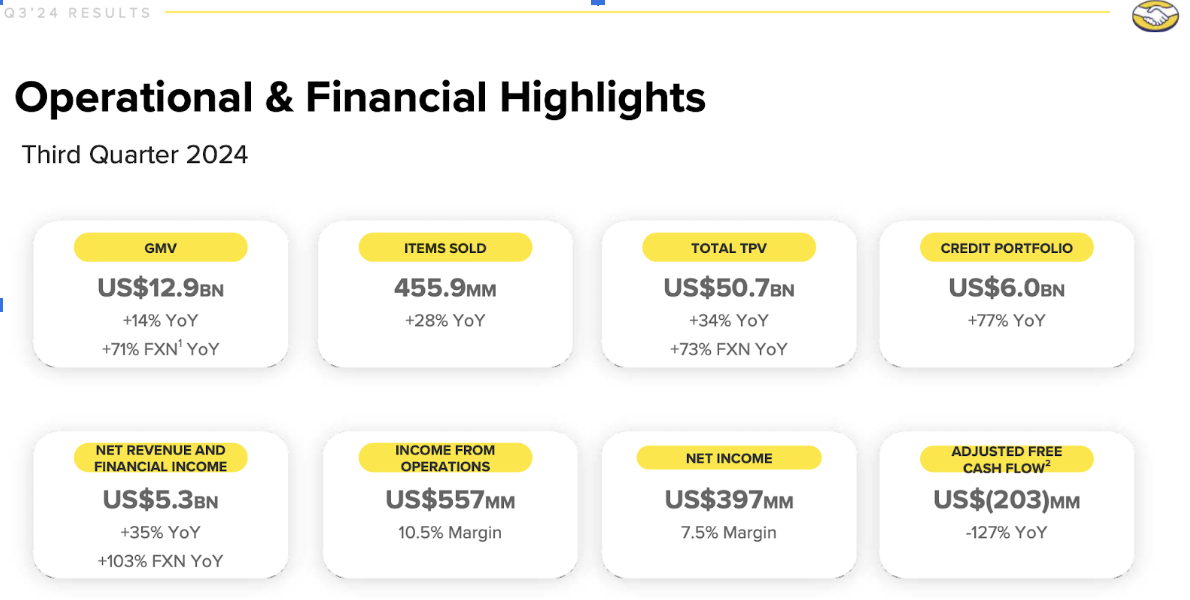This screenshot has height=600, width=1190.
Task: Click the Third Quarter 2024 subtitle
Action: click(x=135, y=155)
